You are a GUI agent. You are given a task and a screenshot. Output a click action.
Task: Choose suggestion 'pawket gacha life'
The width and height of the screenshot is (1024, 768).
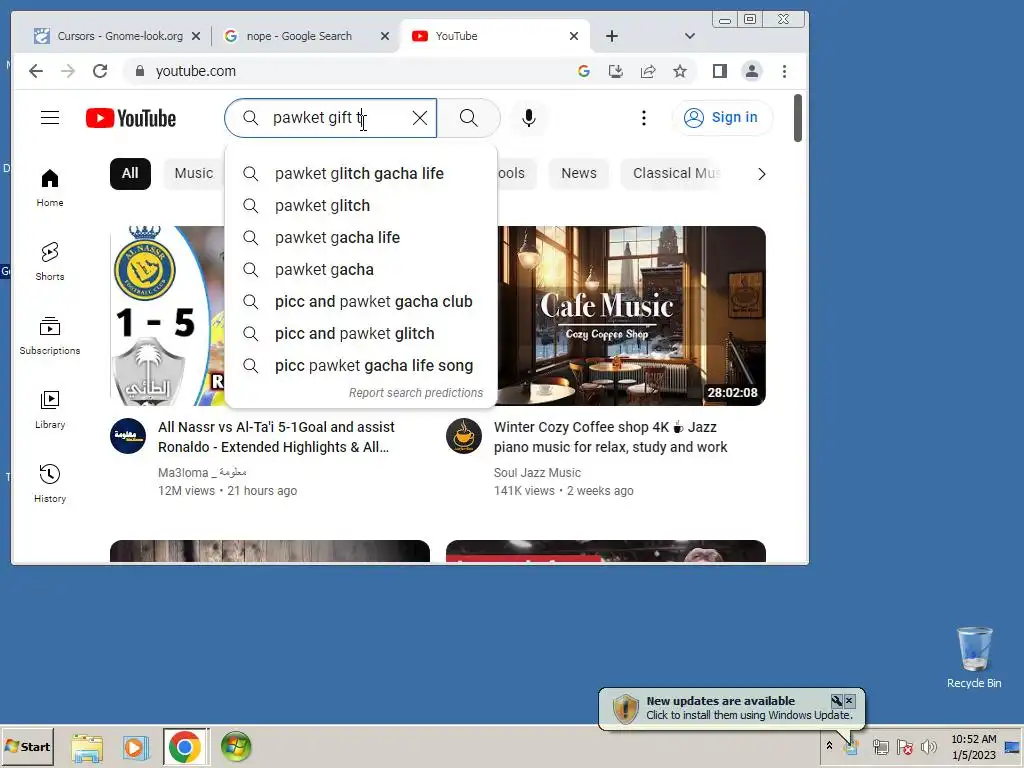coord(360,237)
